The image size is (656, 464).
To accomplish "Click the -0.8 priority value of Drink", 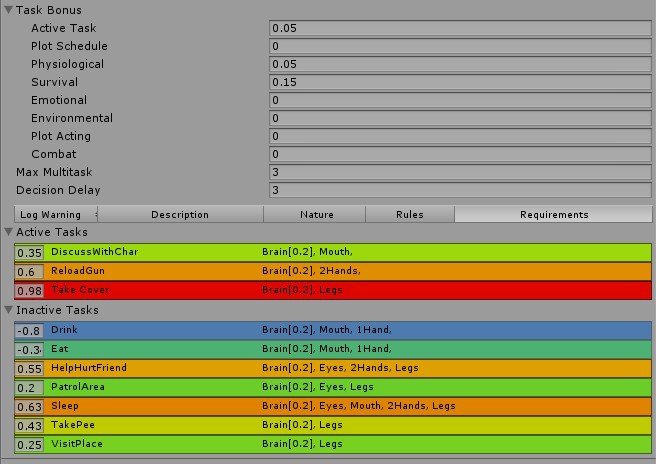I will (29, 331).
